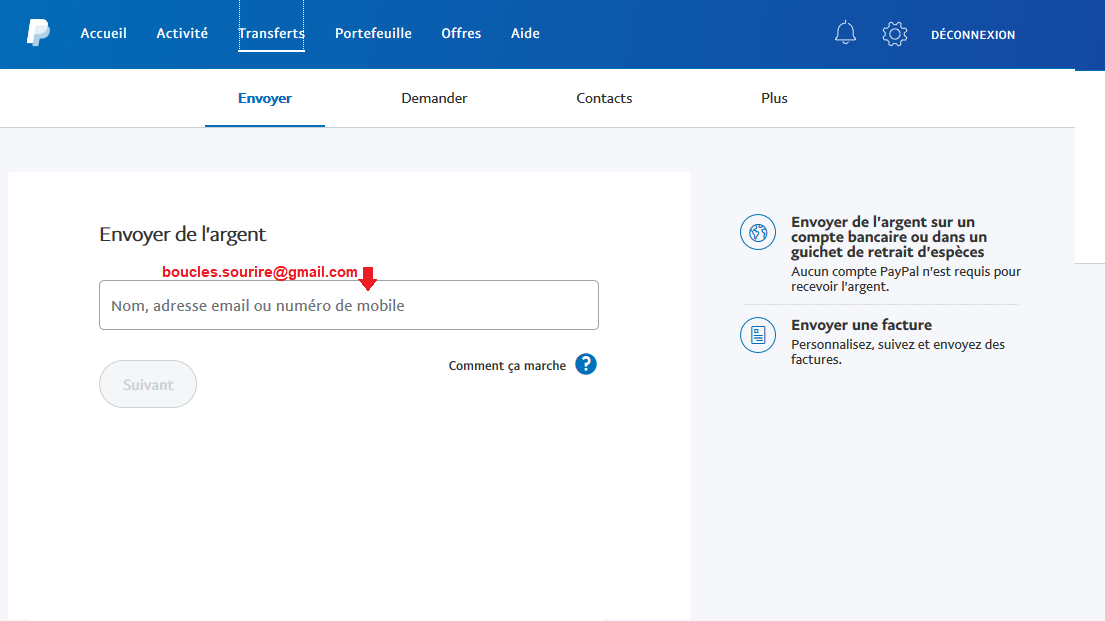The width and height of the screenshot is (1105, 621).
Task: Select Transferts in the top navigation
Action: (x=271, y=33)
